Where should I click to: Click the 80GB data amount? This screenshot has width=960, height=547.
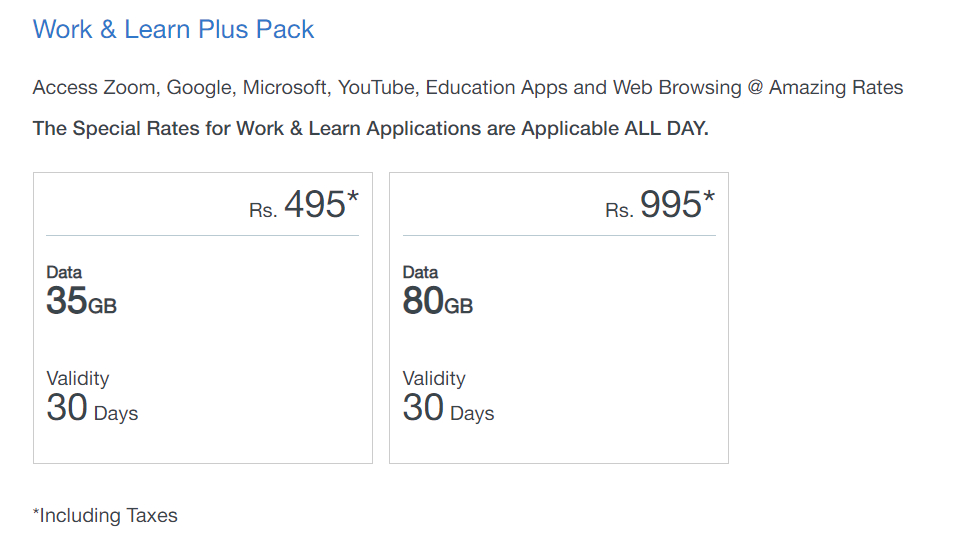pos(437,301)
